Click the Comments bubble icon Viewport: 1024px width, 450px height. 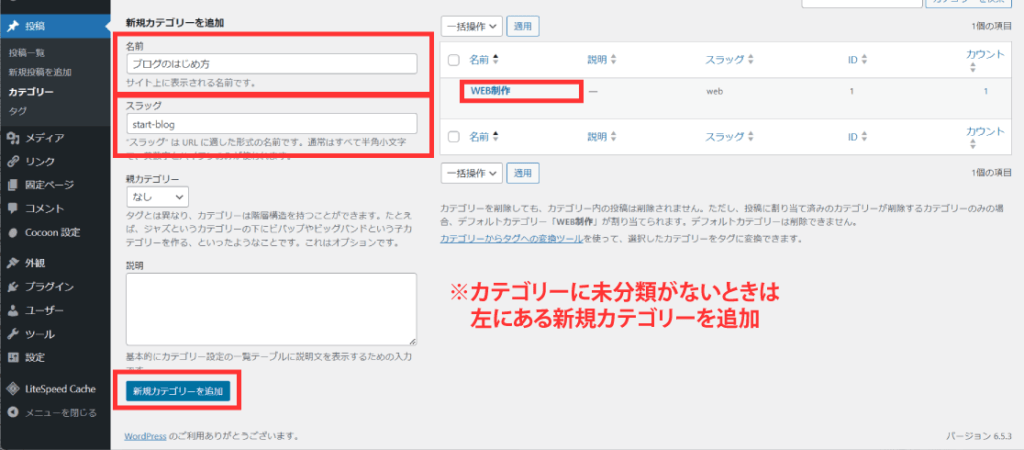click(x=13, y=209)
